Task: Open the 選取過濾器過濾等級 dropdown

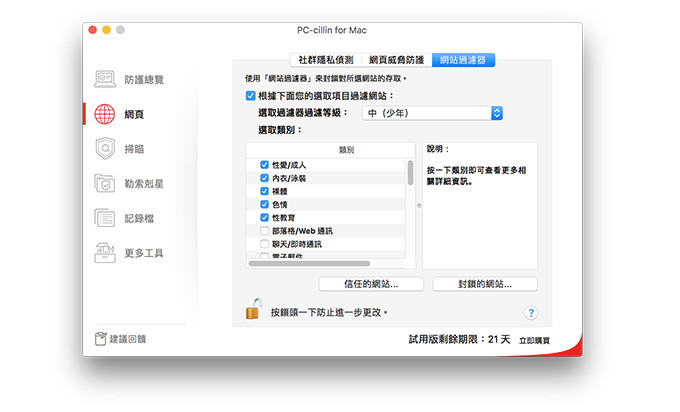Action: tap(431, 114)
